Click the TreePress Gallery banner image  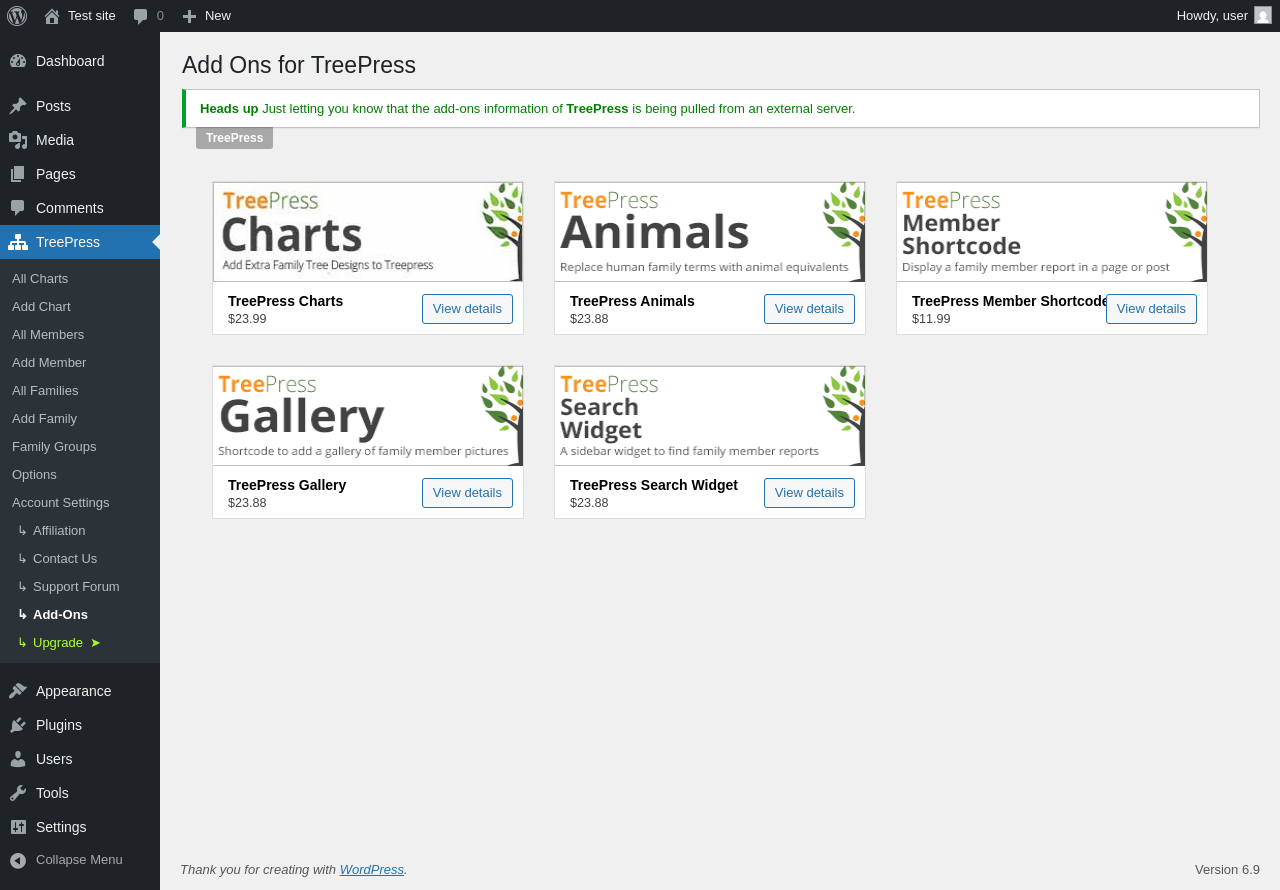[x=368, y=416]
